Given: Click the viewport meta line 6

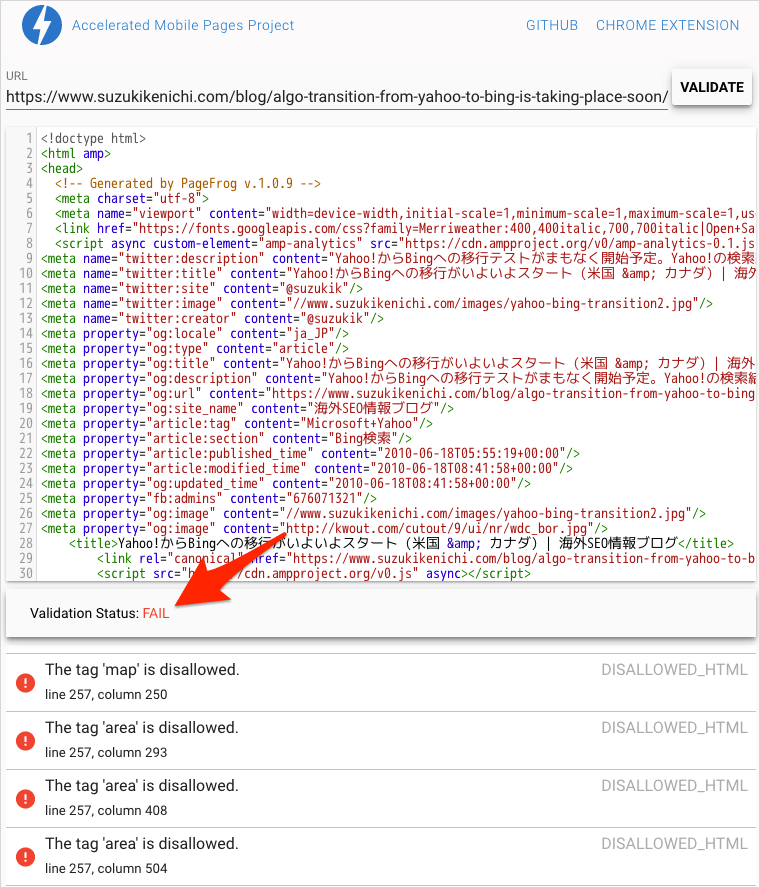Looking at the screenshot, I should pyautogui.click(x=404, y=214).
